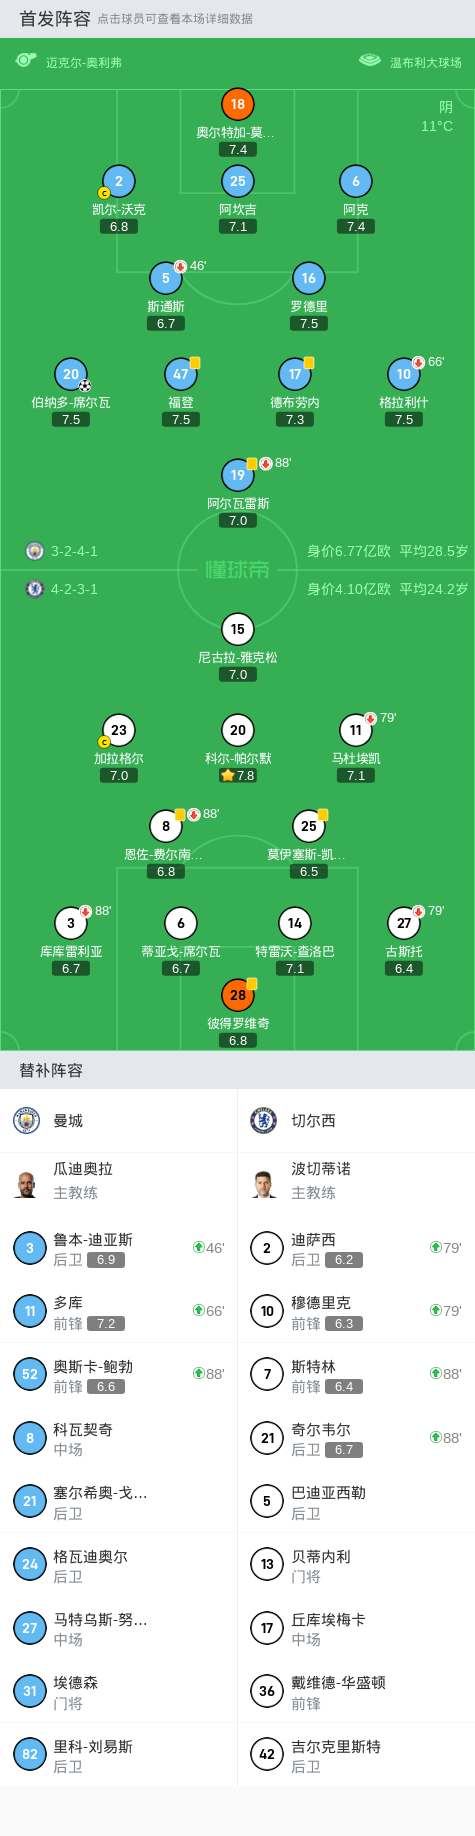
Task: Open number 47 Foden player circle
Action: pyautogui.click(x=180, y=374)
